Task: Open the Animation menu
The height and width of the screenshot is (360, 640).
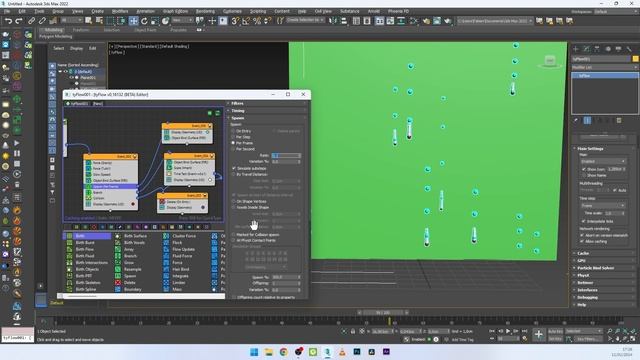Action: (x=145, y=11)
